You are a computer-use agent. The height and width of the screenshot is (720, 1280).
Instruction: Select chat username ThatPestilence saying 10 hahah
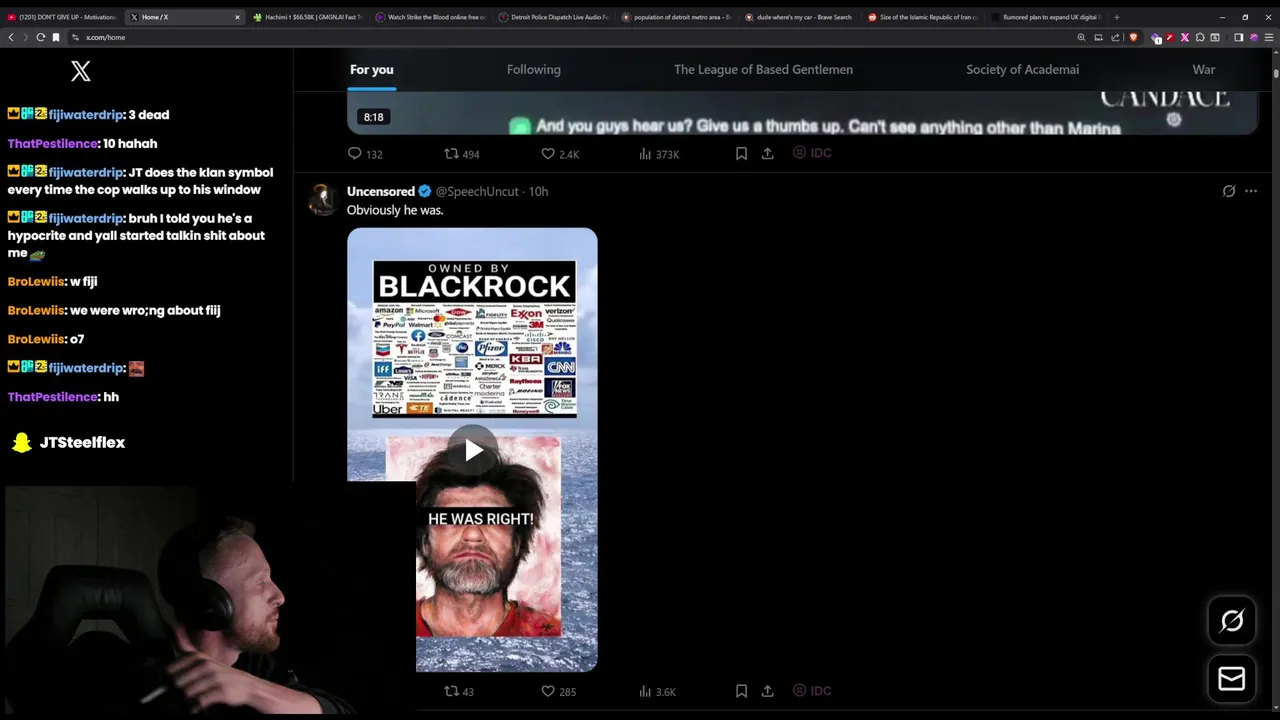point(52,143)
